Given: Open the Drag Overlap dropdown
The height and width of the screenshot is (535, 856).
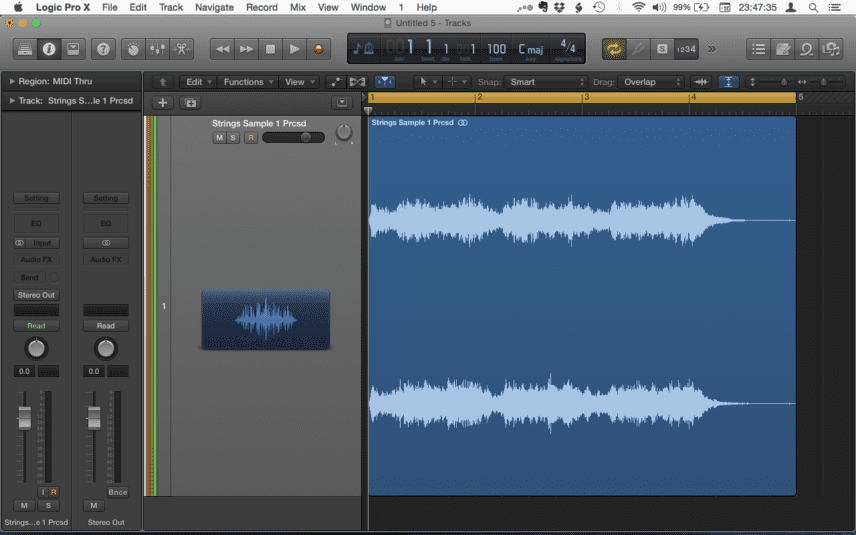Looking at the screenshot, I should [650, 82].
